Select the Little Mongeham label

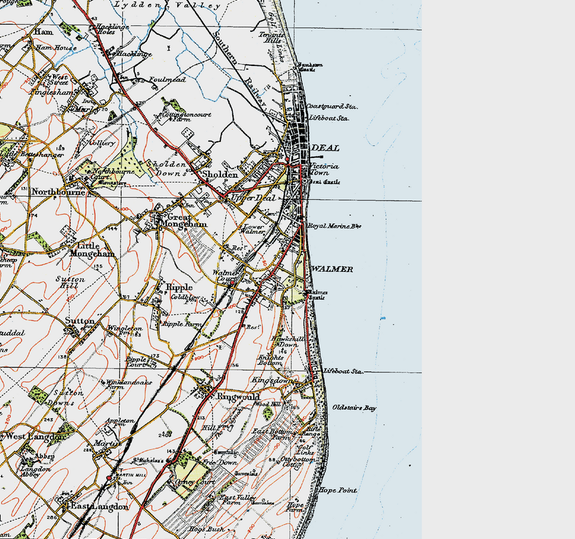click(92, 250)
